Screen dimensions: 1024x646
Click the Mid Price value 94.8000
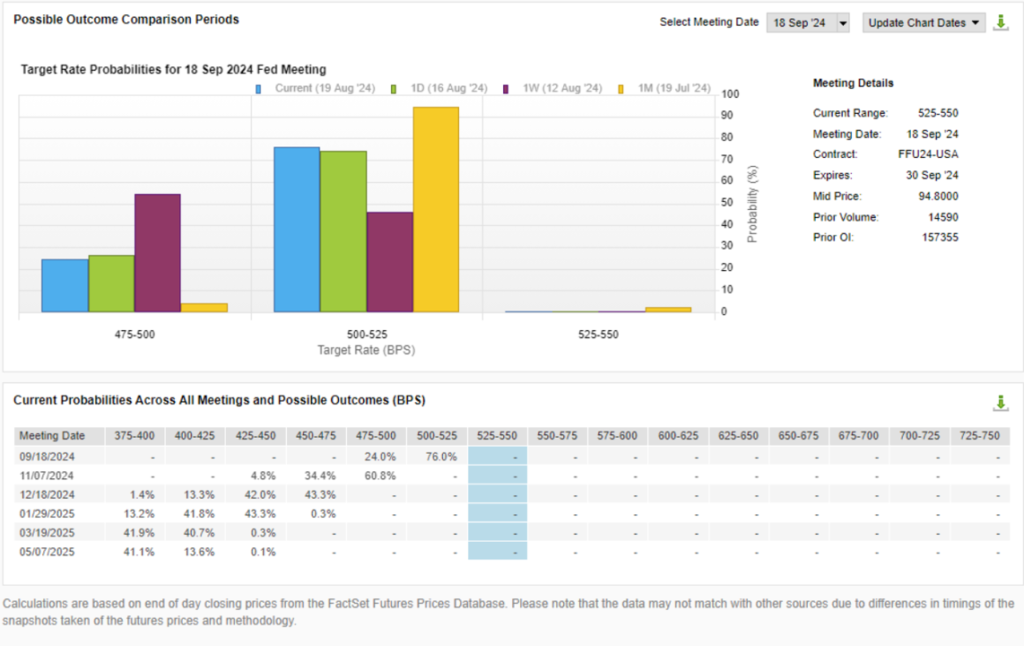(938, 196)
